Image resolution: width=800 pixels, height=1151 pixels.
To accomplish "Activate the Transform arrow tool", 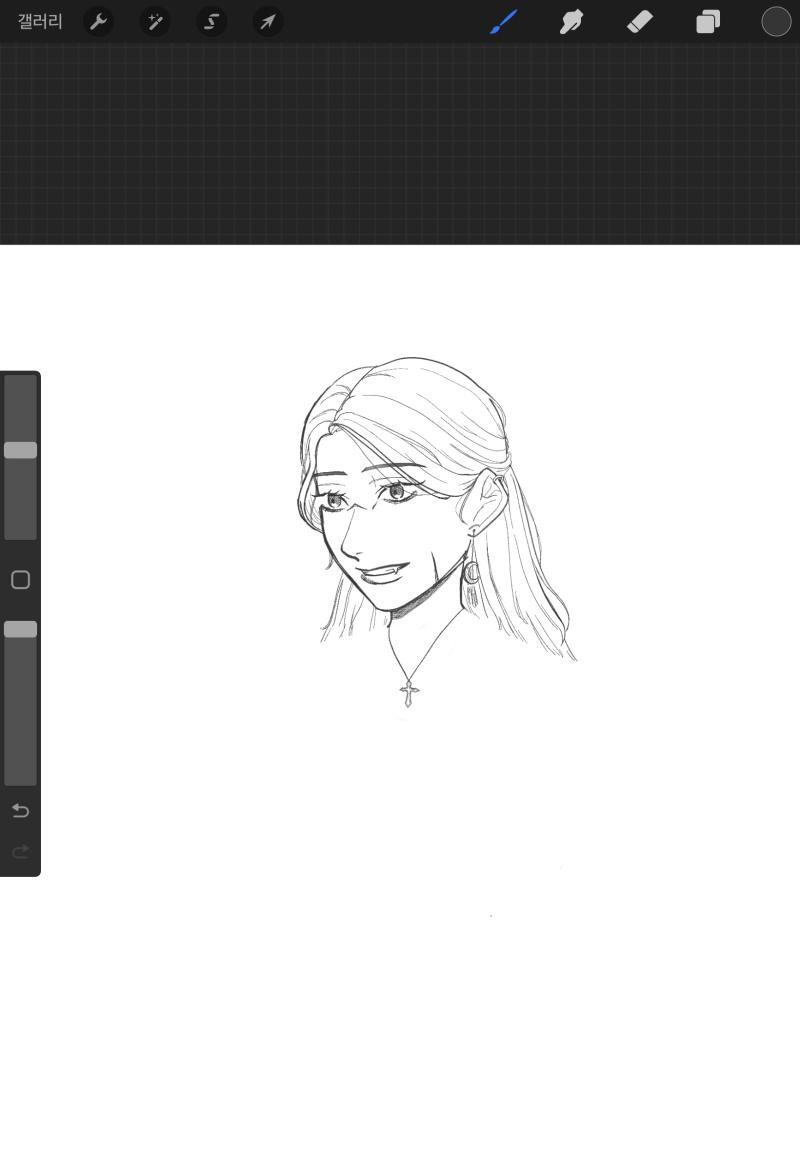I will pos(268,22).
